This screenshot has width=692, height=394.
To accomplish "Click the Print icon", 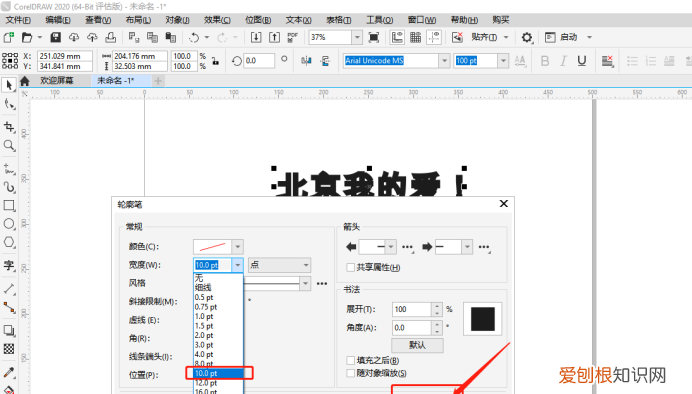I will point(110,38).
